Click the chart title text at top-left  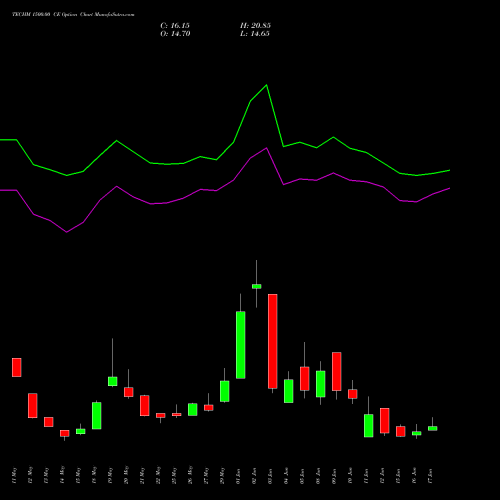click(x=73, y=15)
